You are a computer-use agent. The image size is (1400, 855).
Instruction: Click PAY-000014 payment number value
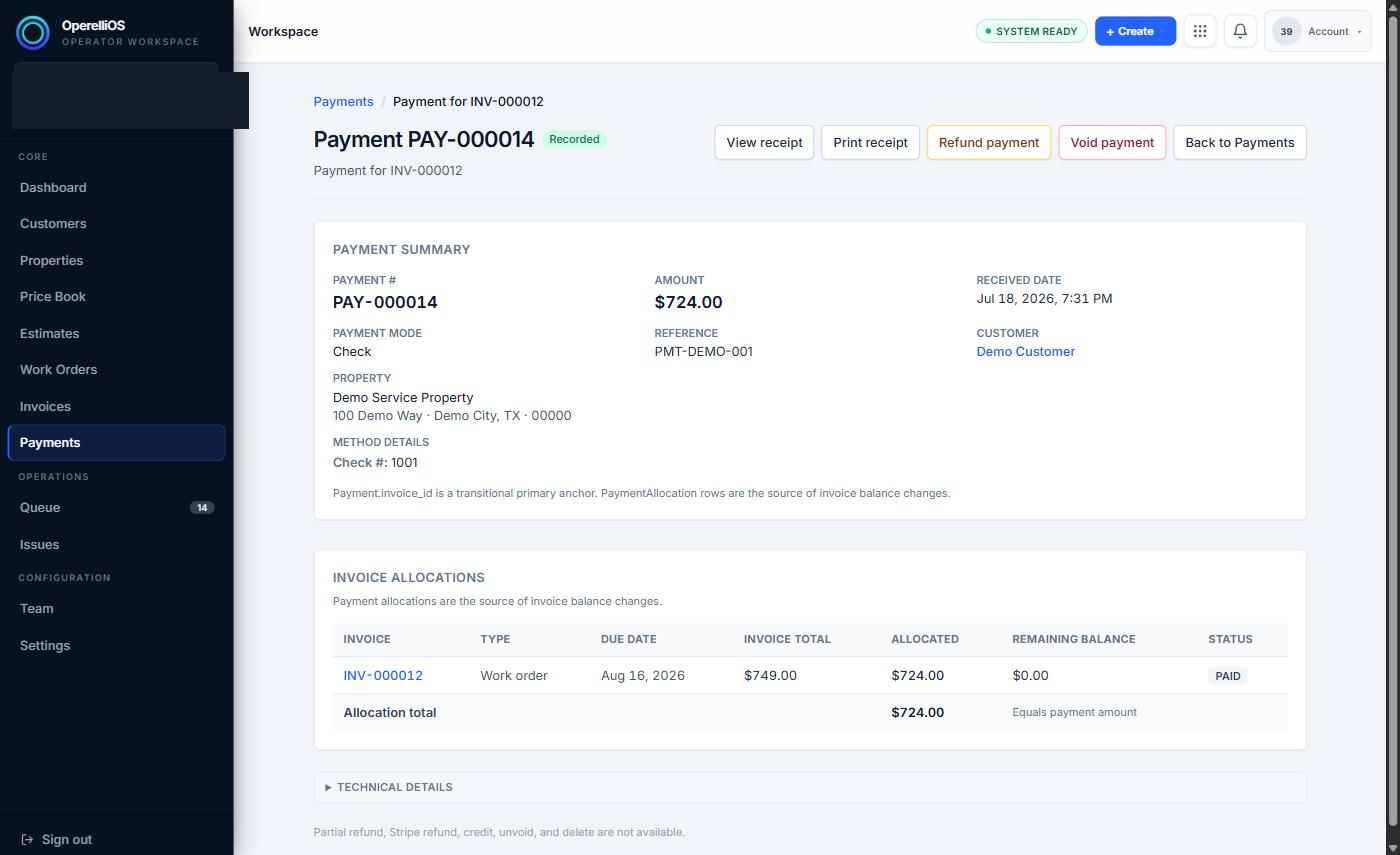[385, 302]
